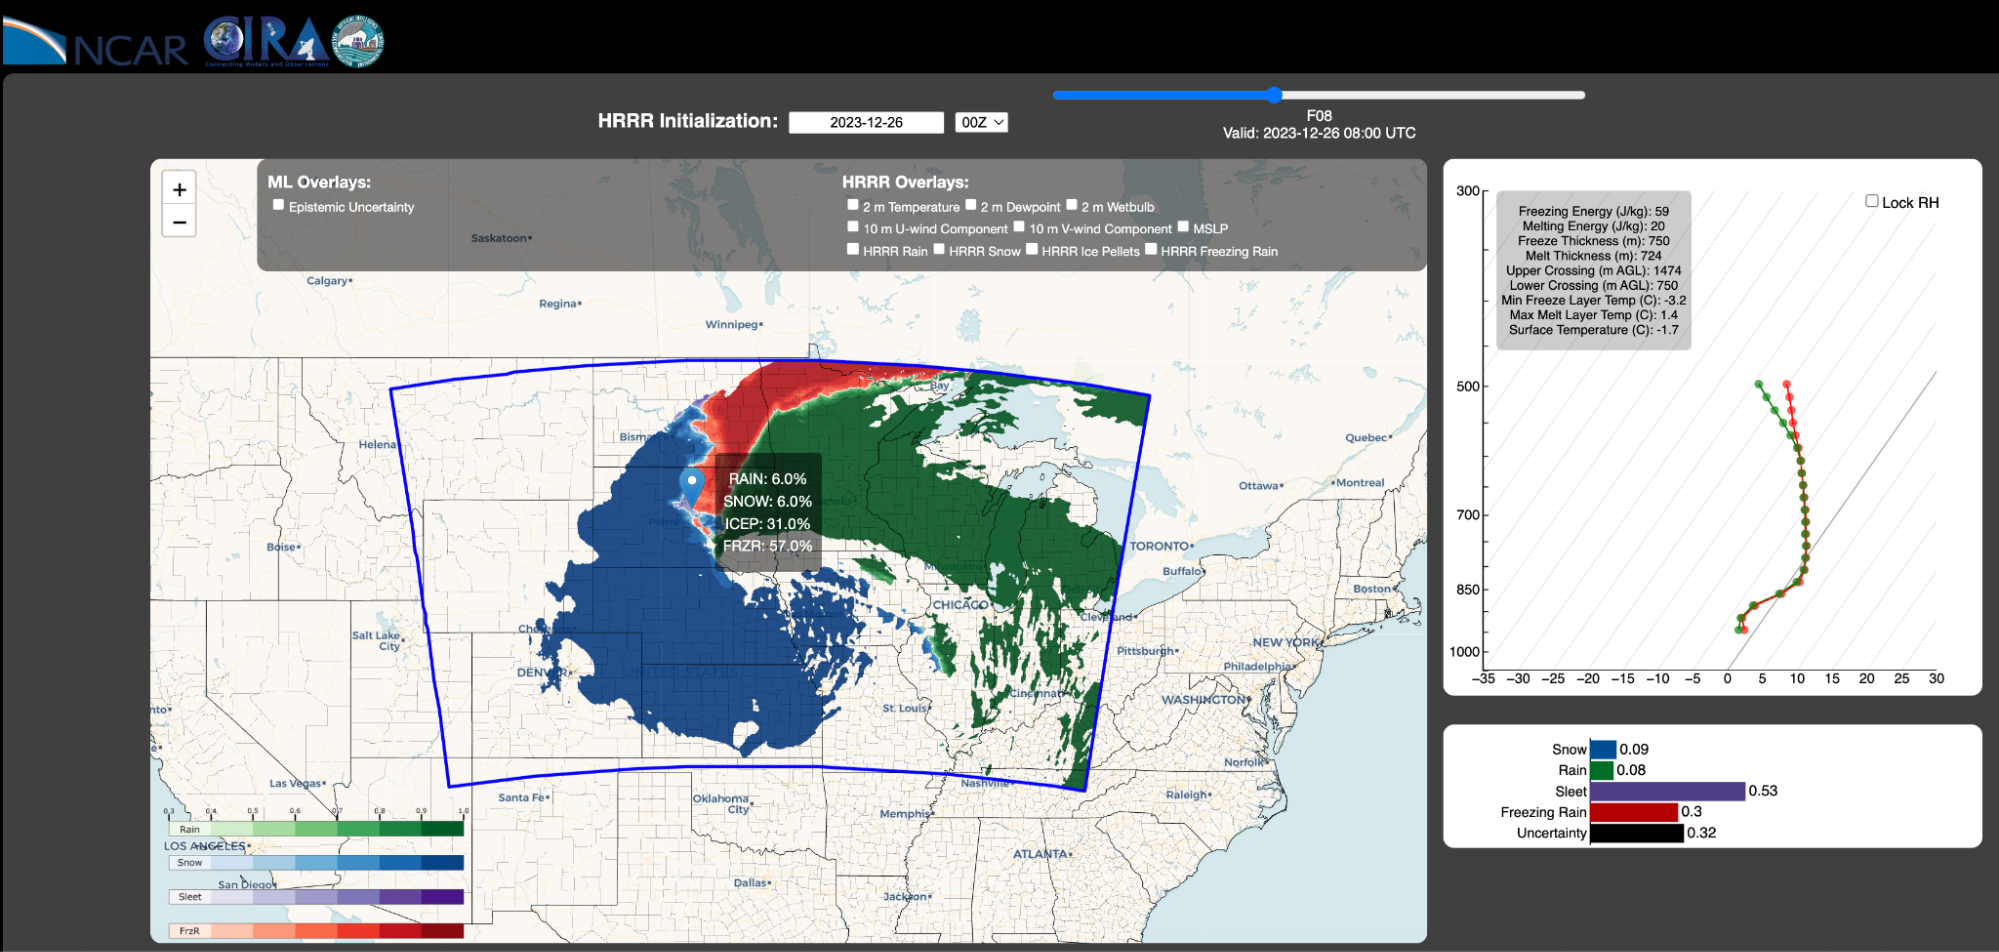
Task: Click the round NOAA lab seal logo
Action: coord(358,41)
